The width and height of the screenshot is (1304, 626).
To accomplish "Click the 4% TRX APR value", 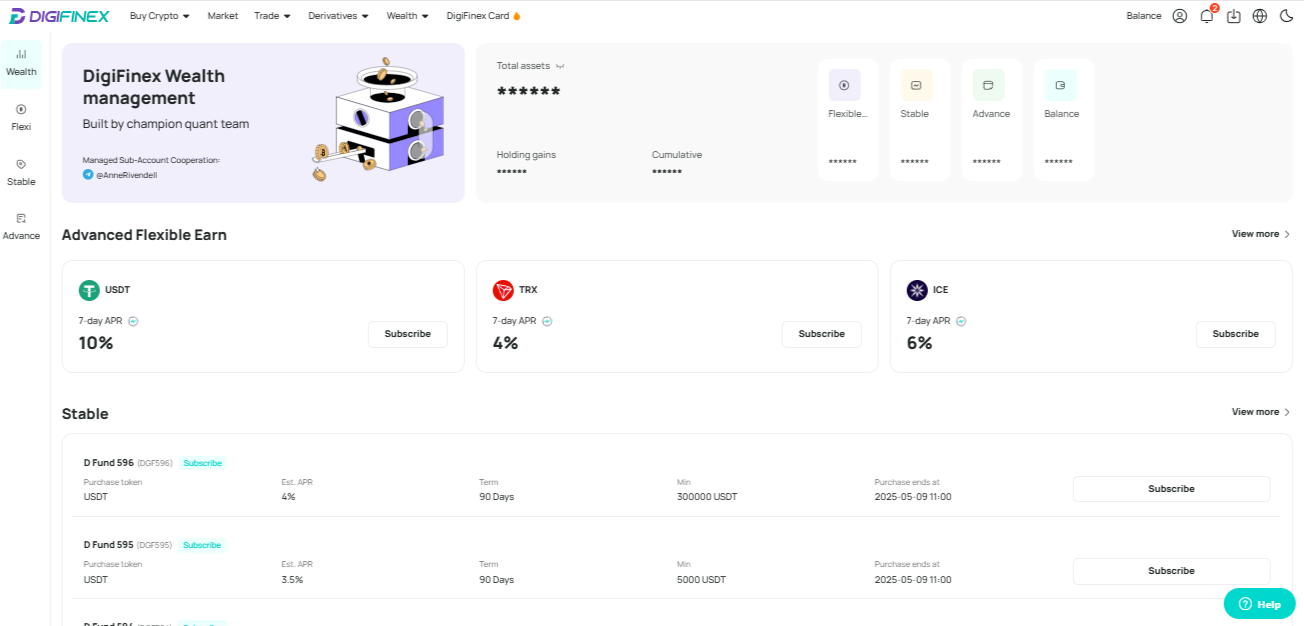I will (x=505, y=343).
